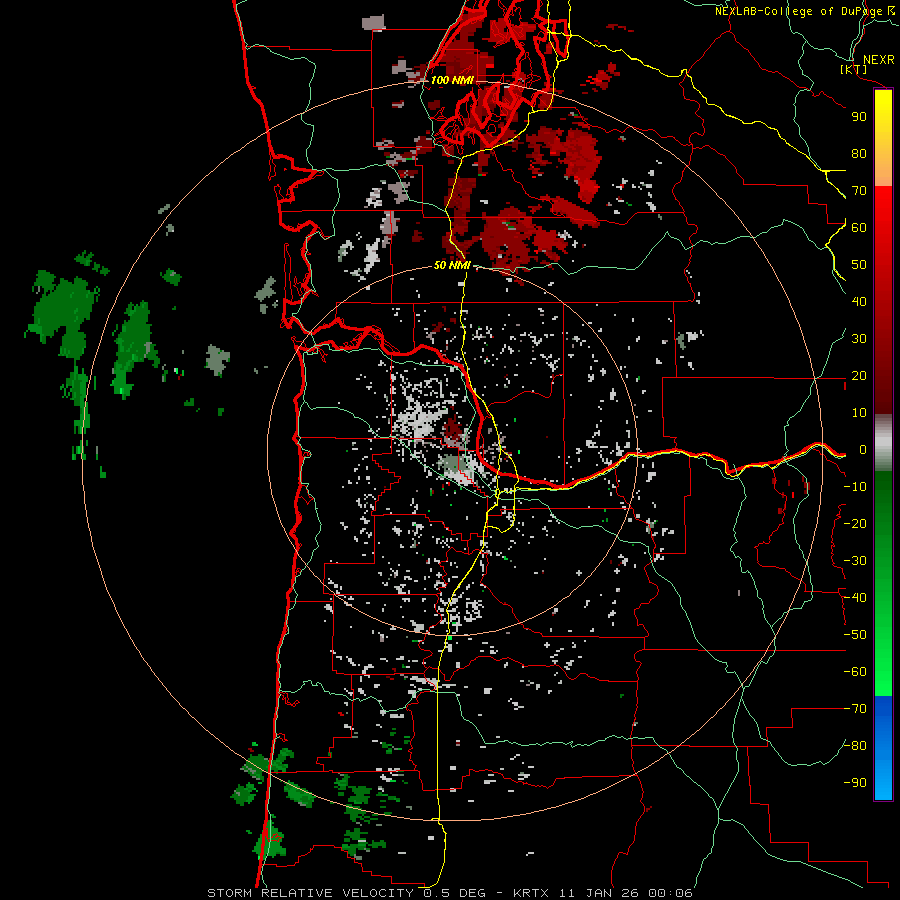This screenshot has width=900, height=900.
Task: Select the positive 80 scale label
Action: (859, 153)
